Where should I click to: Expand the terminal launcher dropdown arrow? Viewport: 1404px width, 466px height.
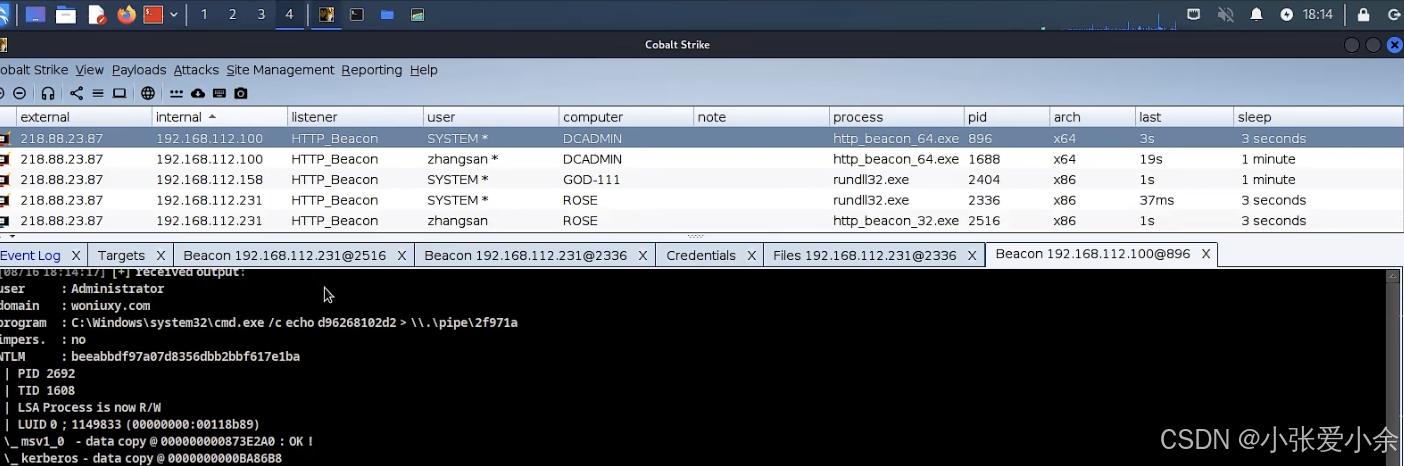point(175,15)
